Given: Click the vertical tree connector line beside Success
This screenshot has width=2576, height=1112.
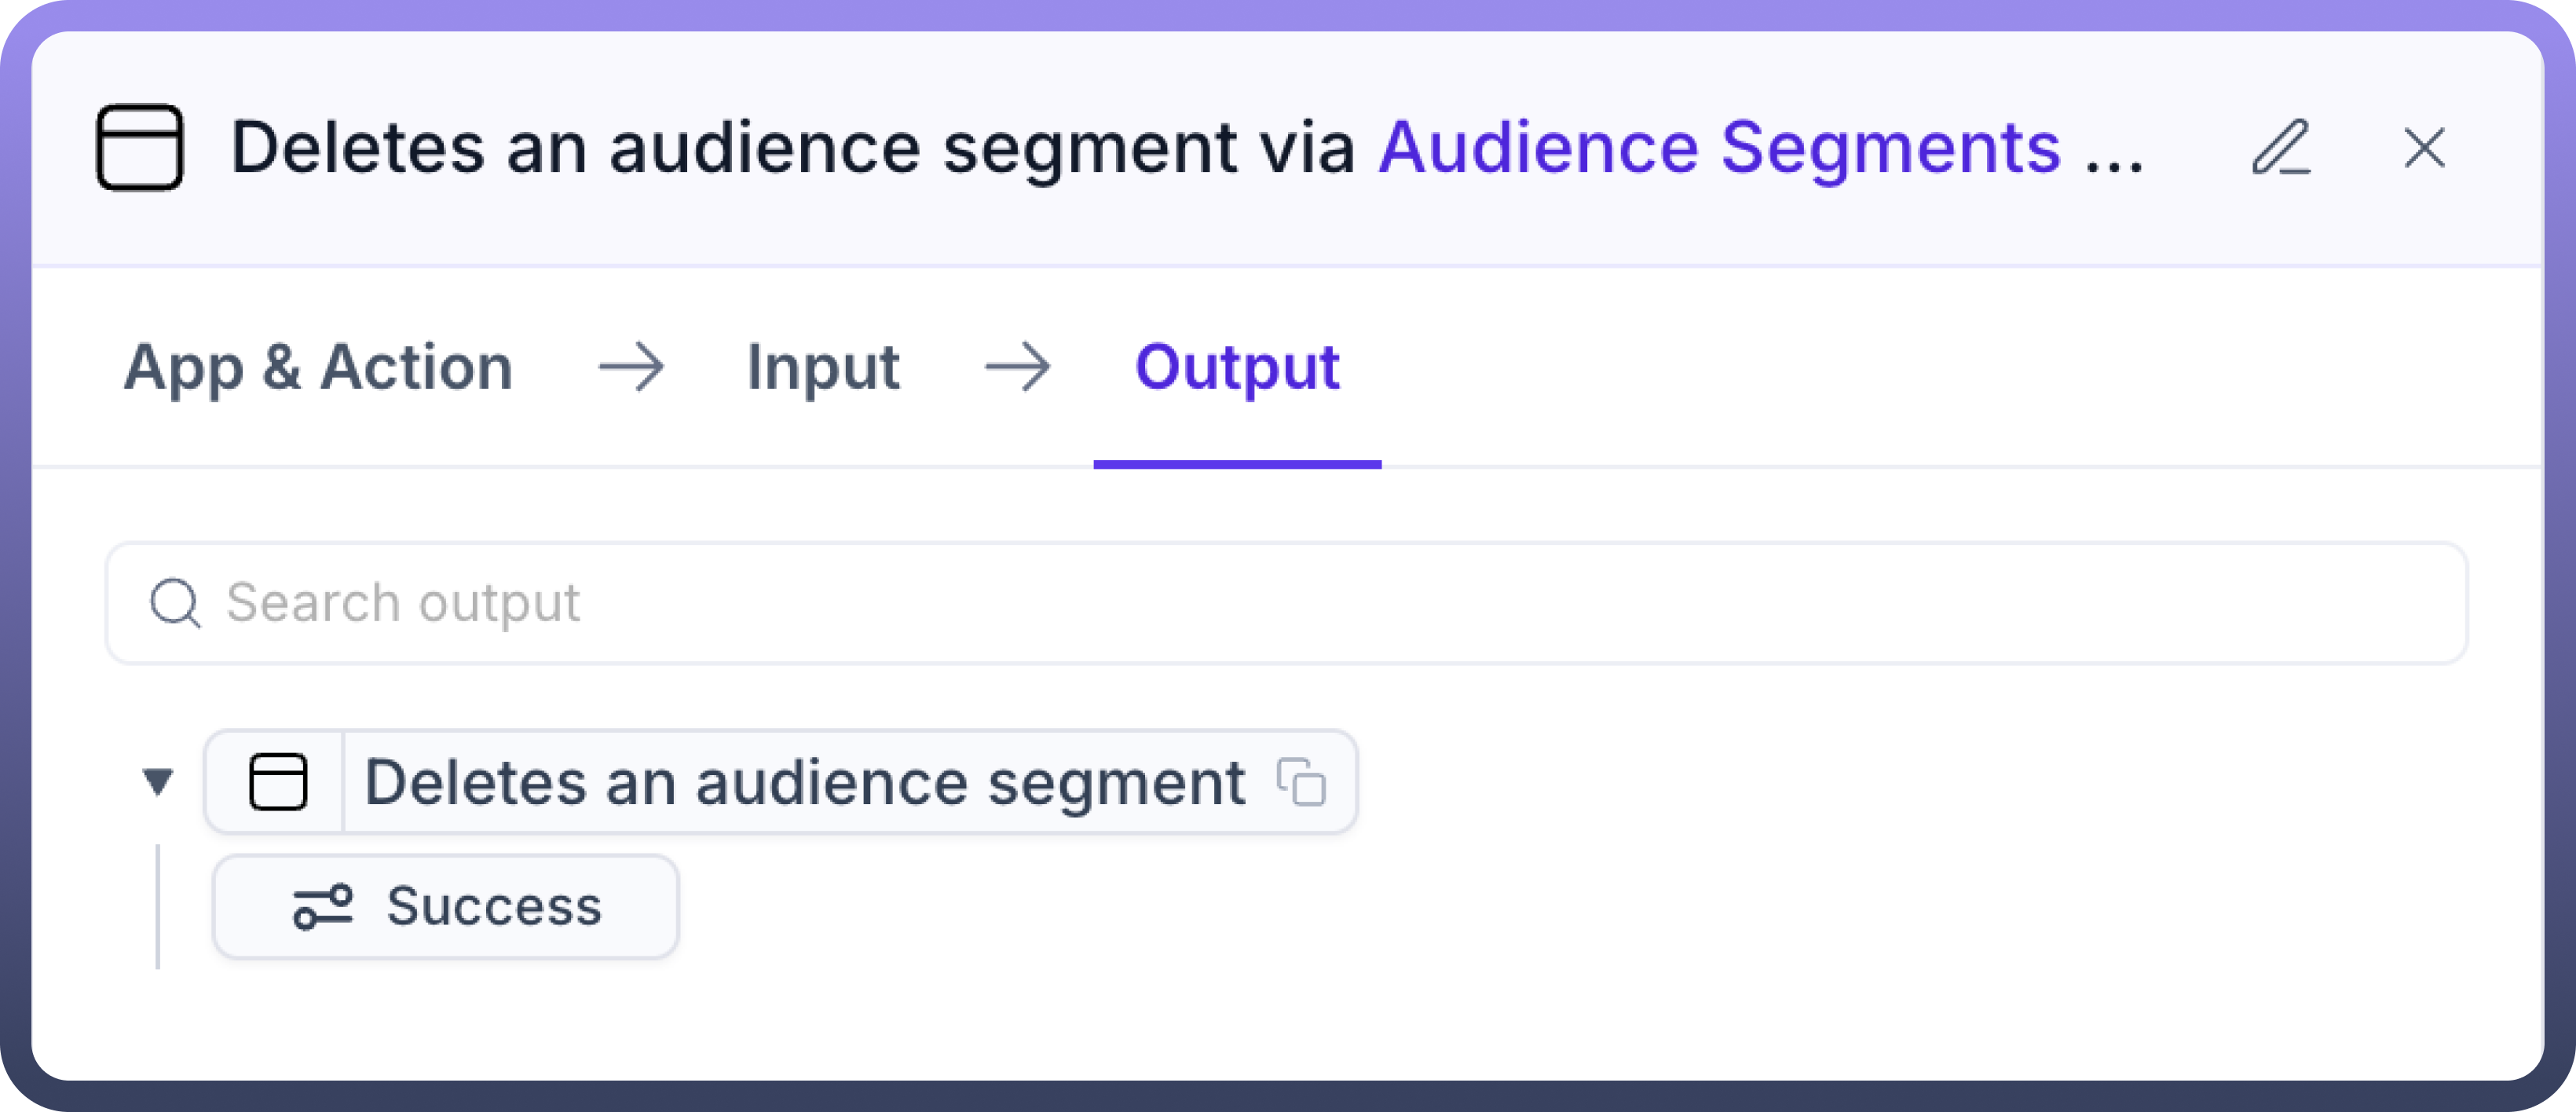Looking at the screenshot, I should 158,907.
